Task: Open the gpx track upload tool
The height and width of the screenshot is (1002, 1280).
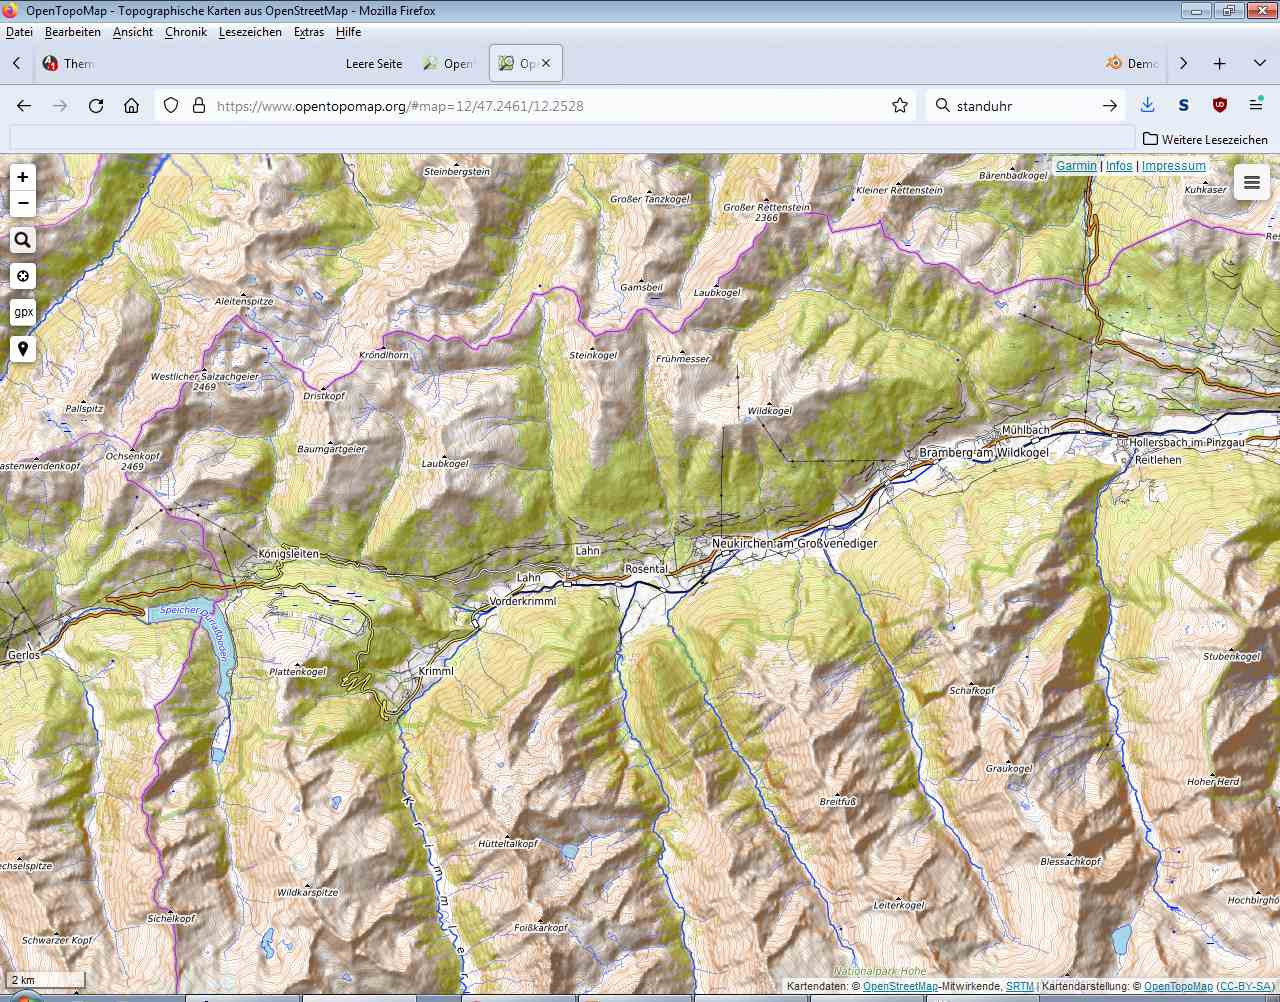Action: [x=22, y=312]
